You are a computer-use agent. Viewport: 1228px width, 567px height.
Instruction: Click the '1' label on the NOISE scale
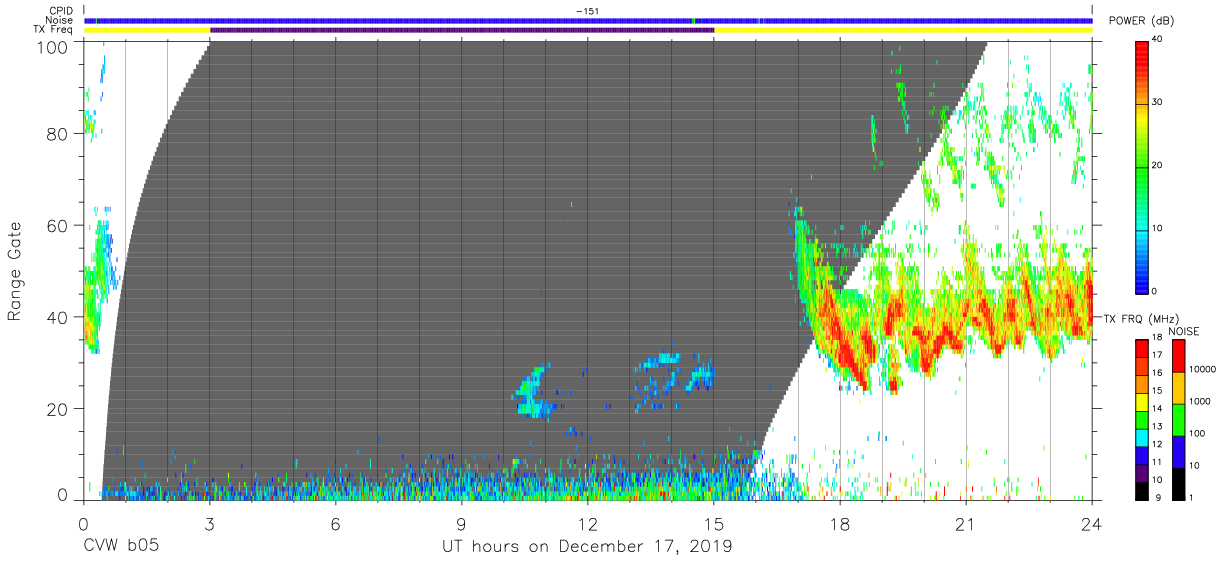[x=1192, y=497]
